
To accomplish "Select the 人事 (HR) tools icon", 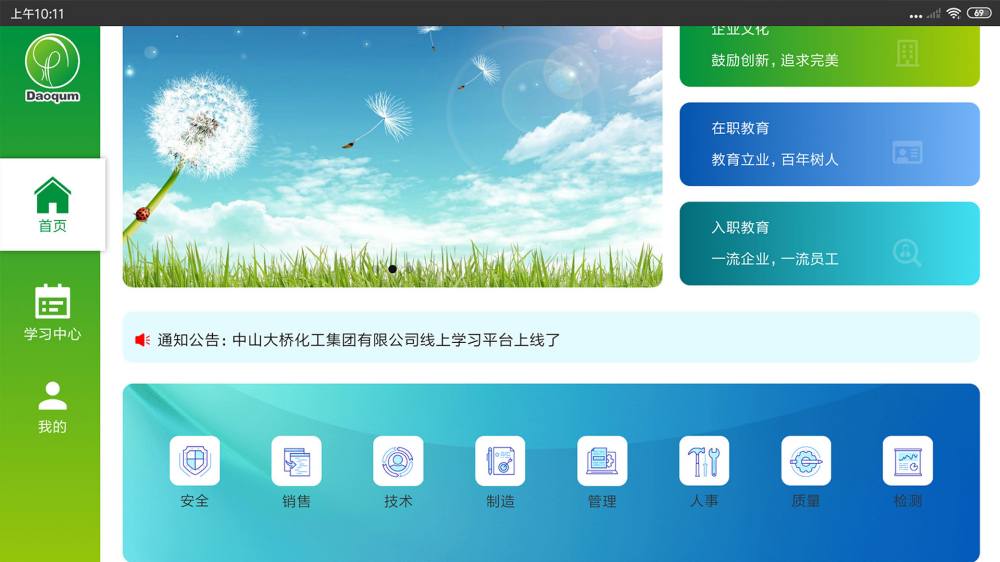I will (x=704, y=461).
